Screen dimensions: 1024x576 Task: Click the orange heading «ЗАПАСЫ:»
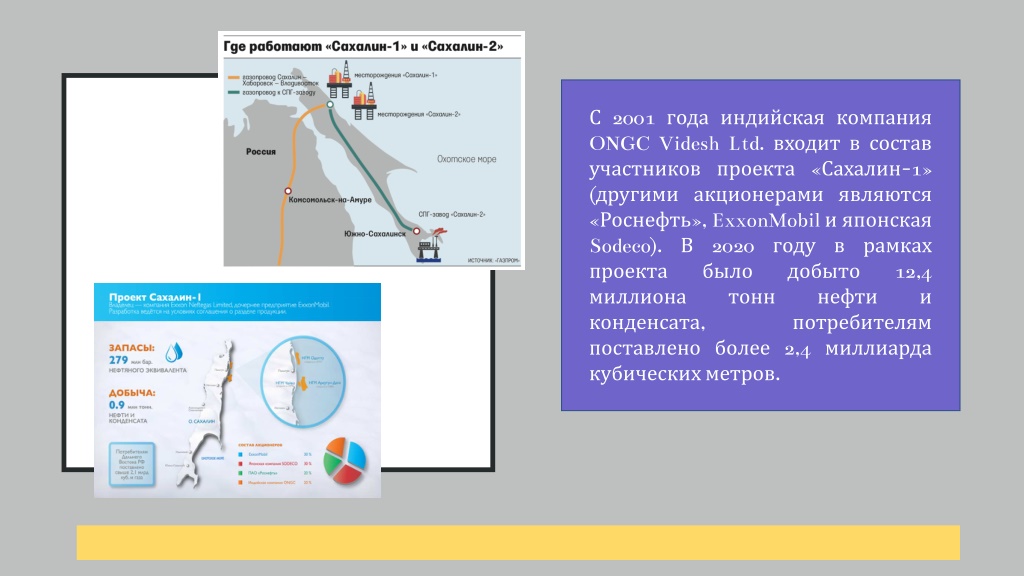coord(132,348)
